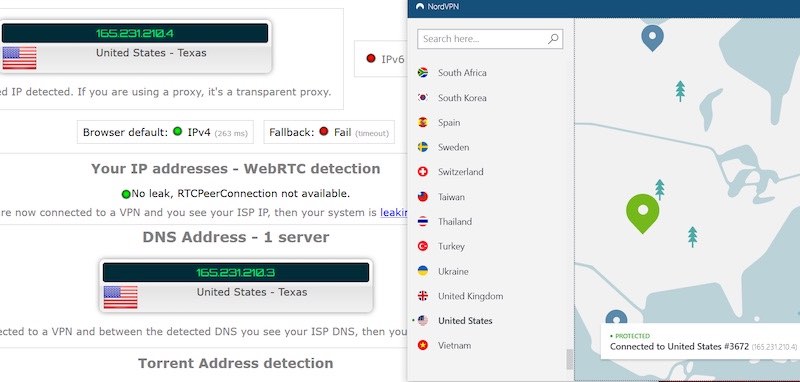Click the IP address 165.231.210.4 display
The width and height of the screenshot is (800, 382).
(x=135, y=34)
